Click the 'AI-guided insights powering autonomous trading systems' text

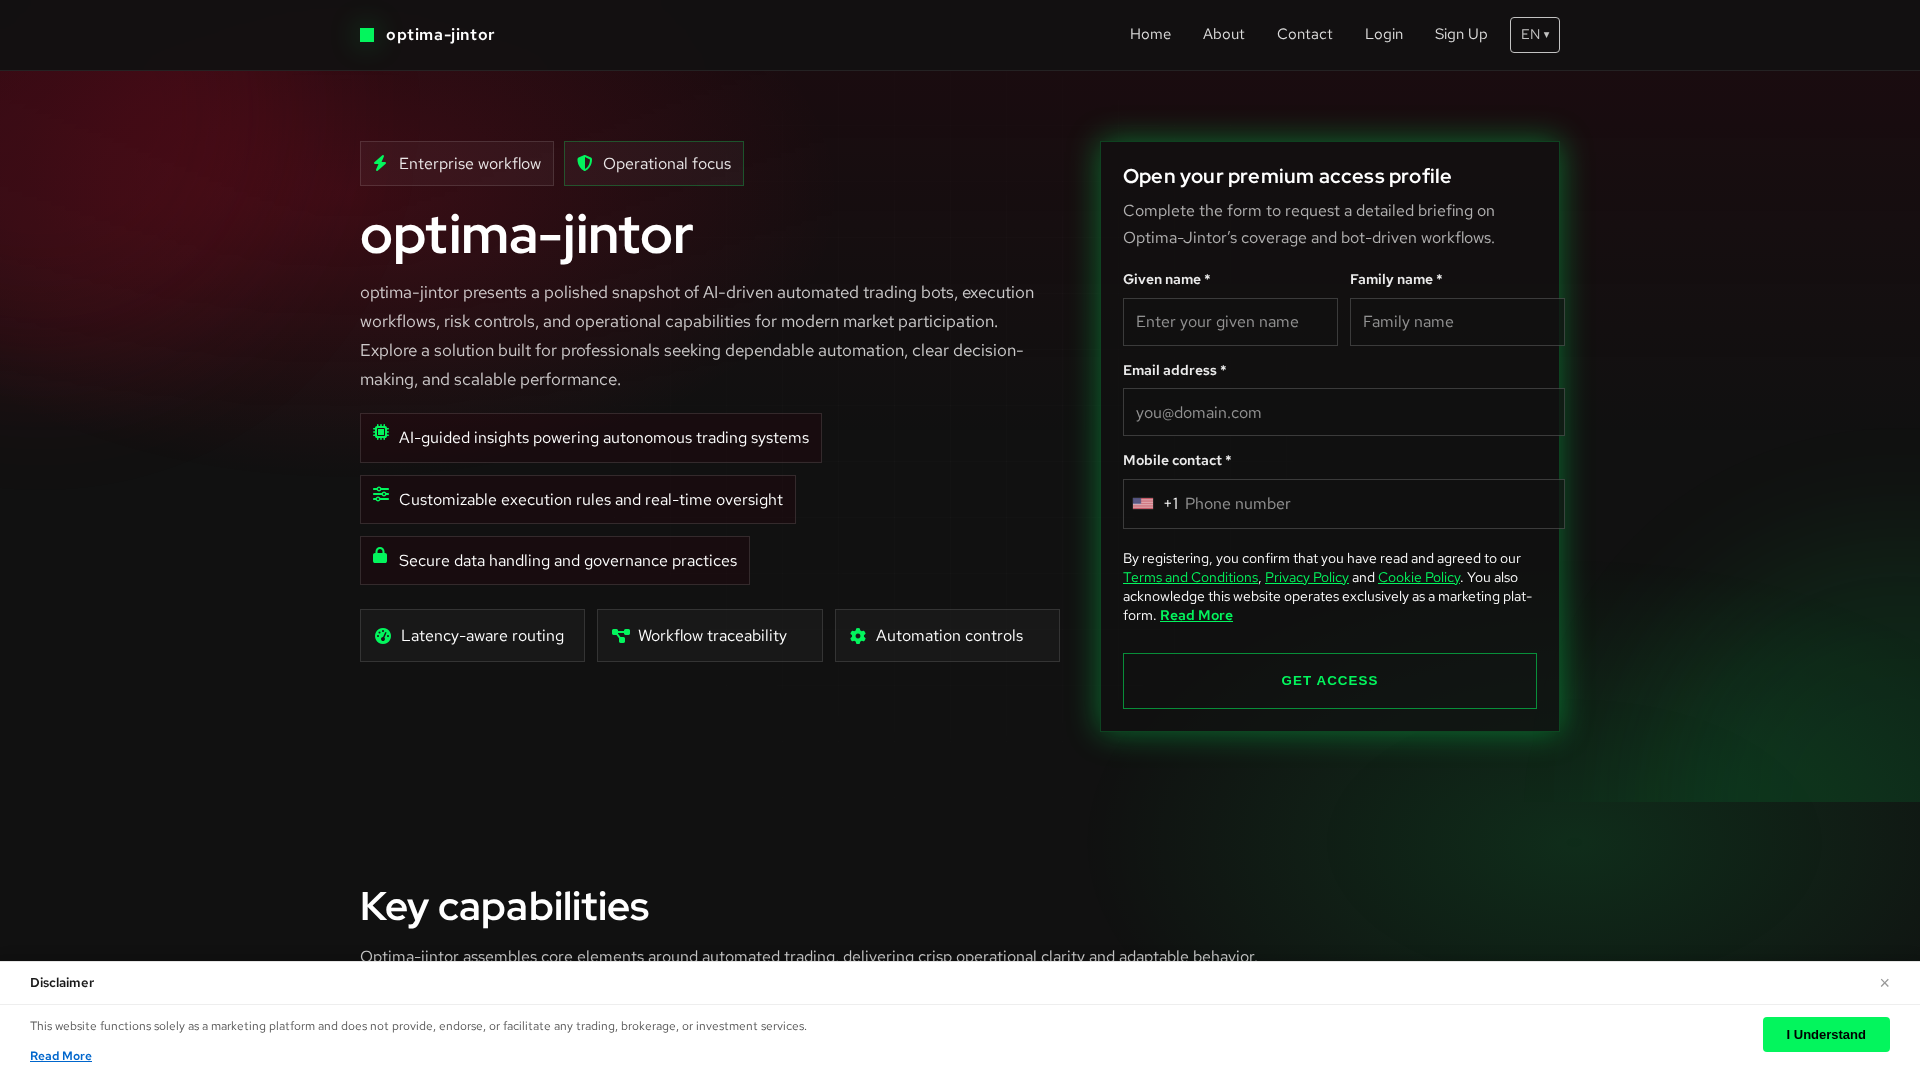(604, 438)
